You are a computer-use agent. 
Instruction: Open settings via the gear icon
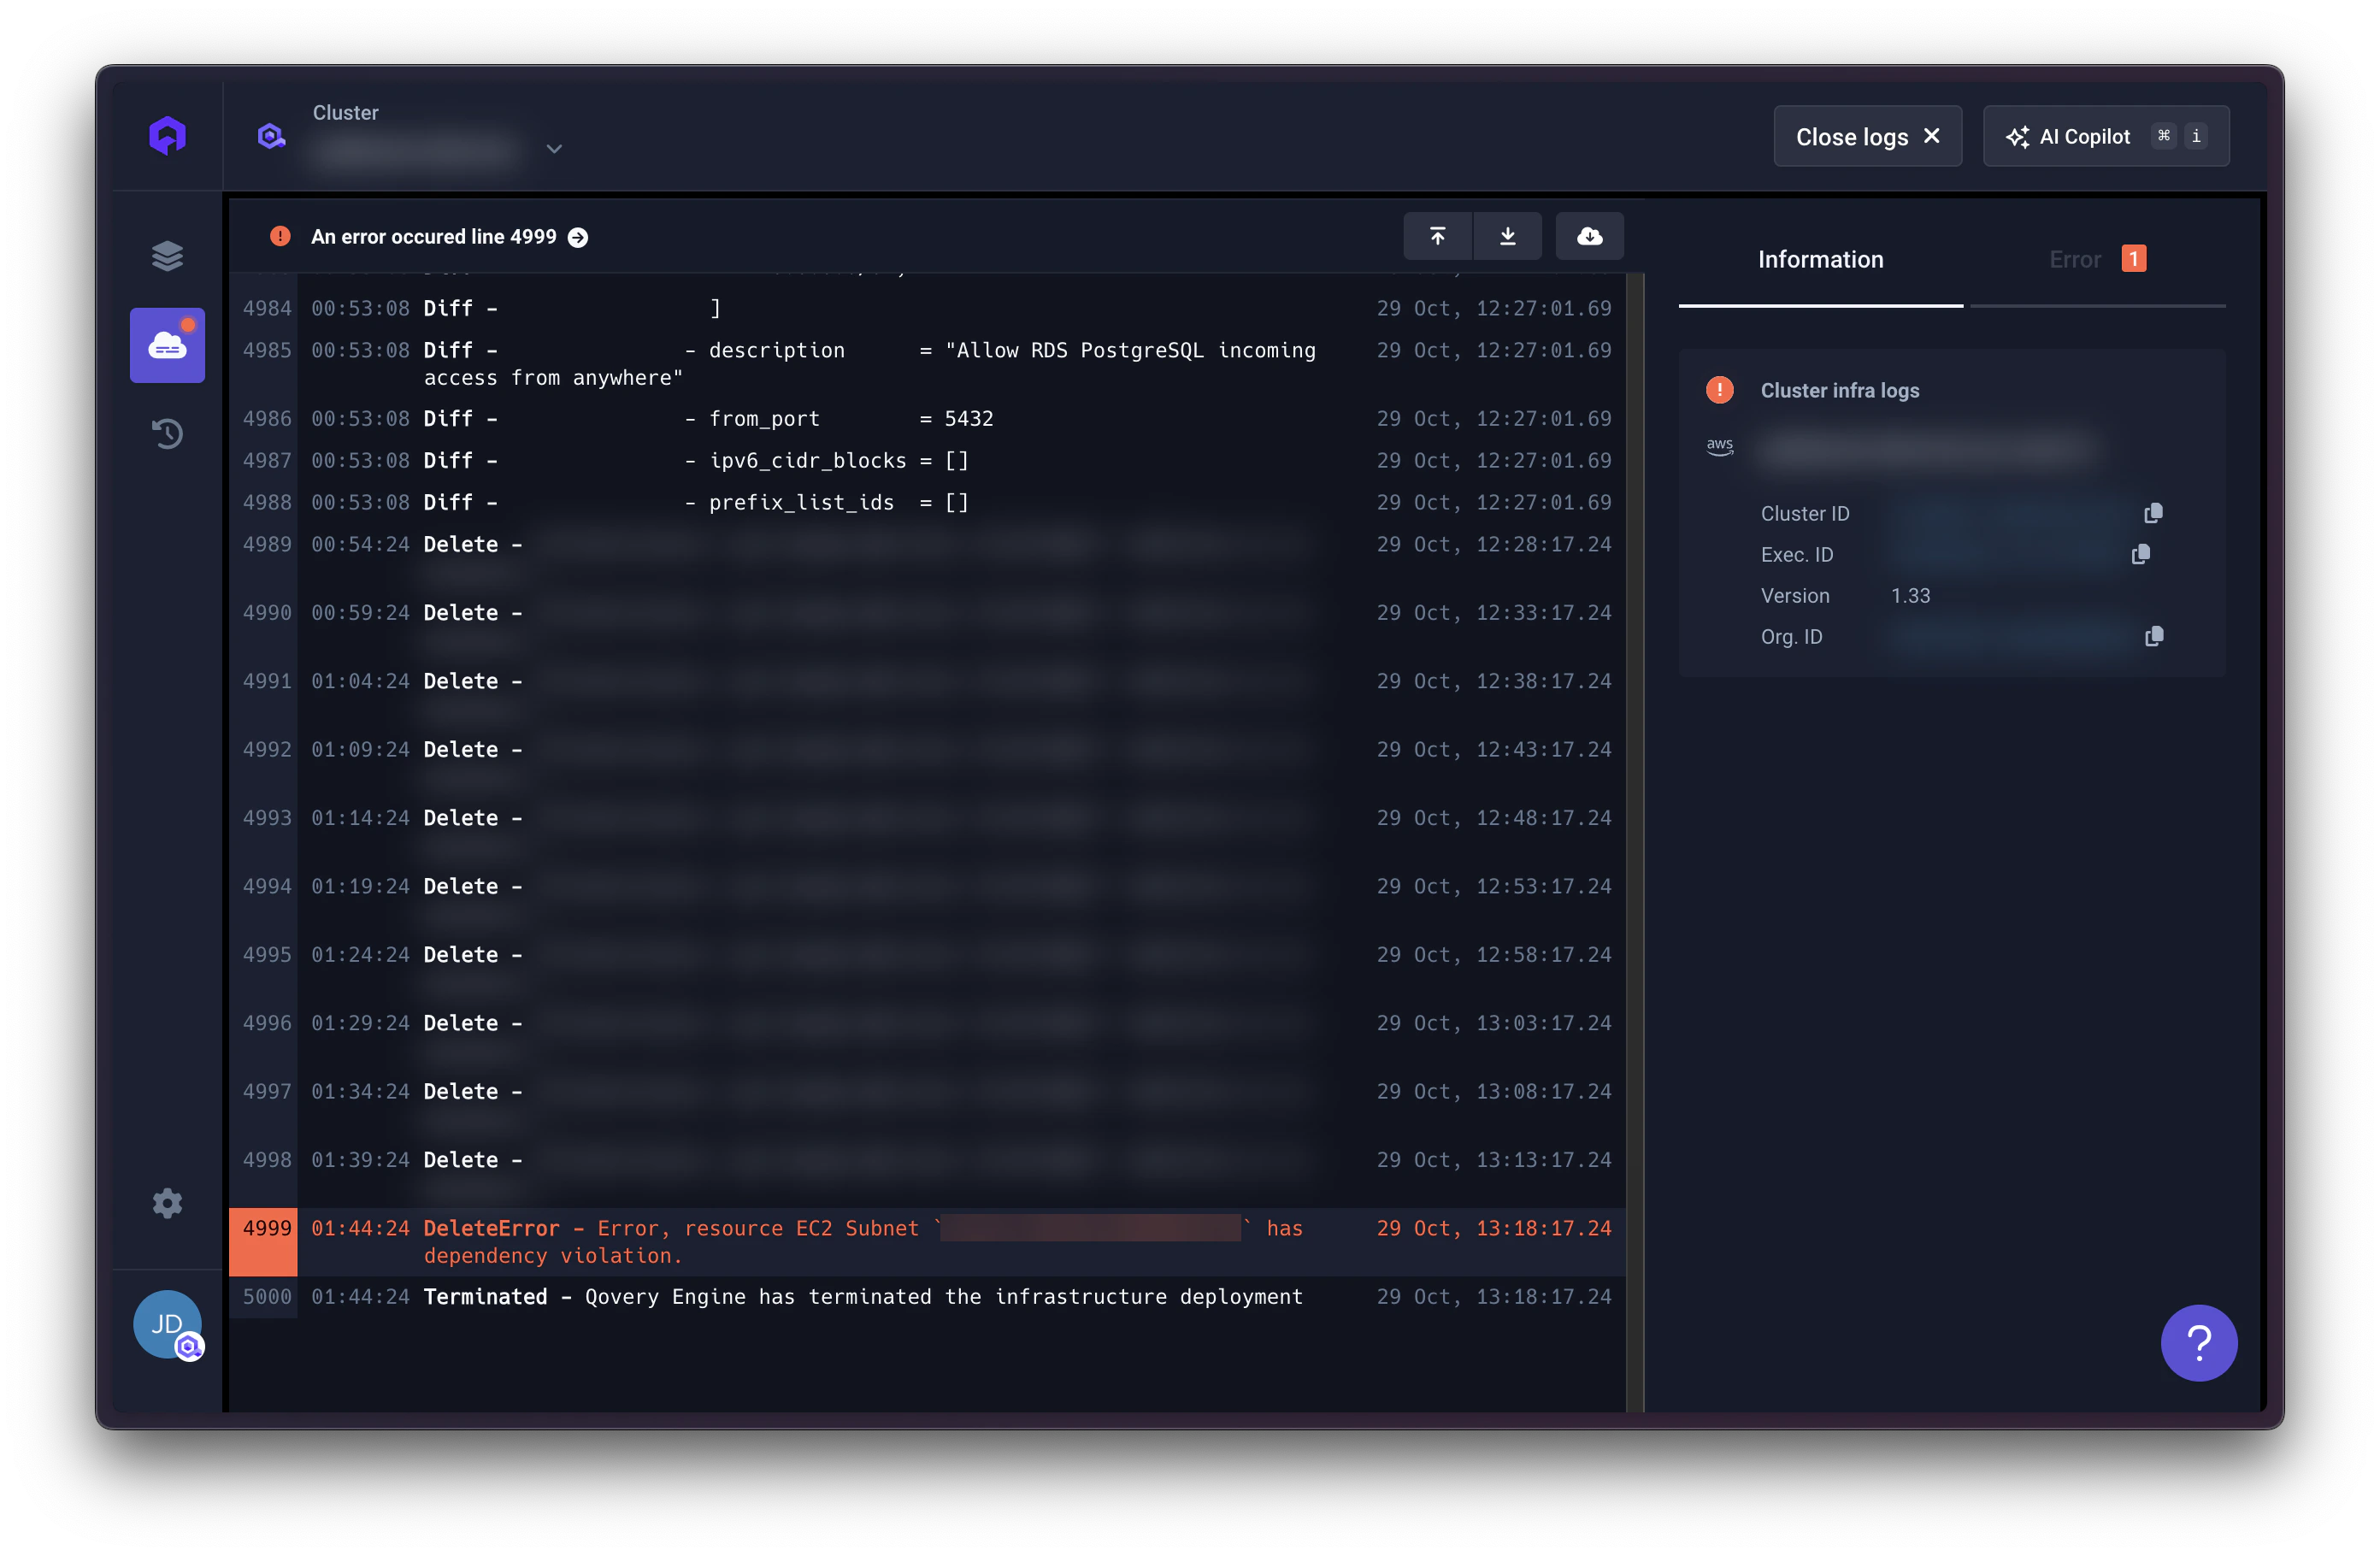pyautogui.click(x=167, y=1203)
